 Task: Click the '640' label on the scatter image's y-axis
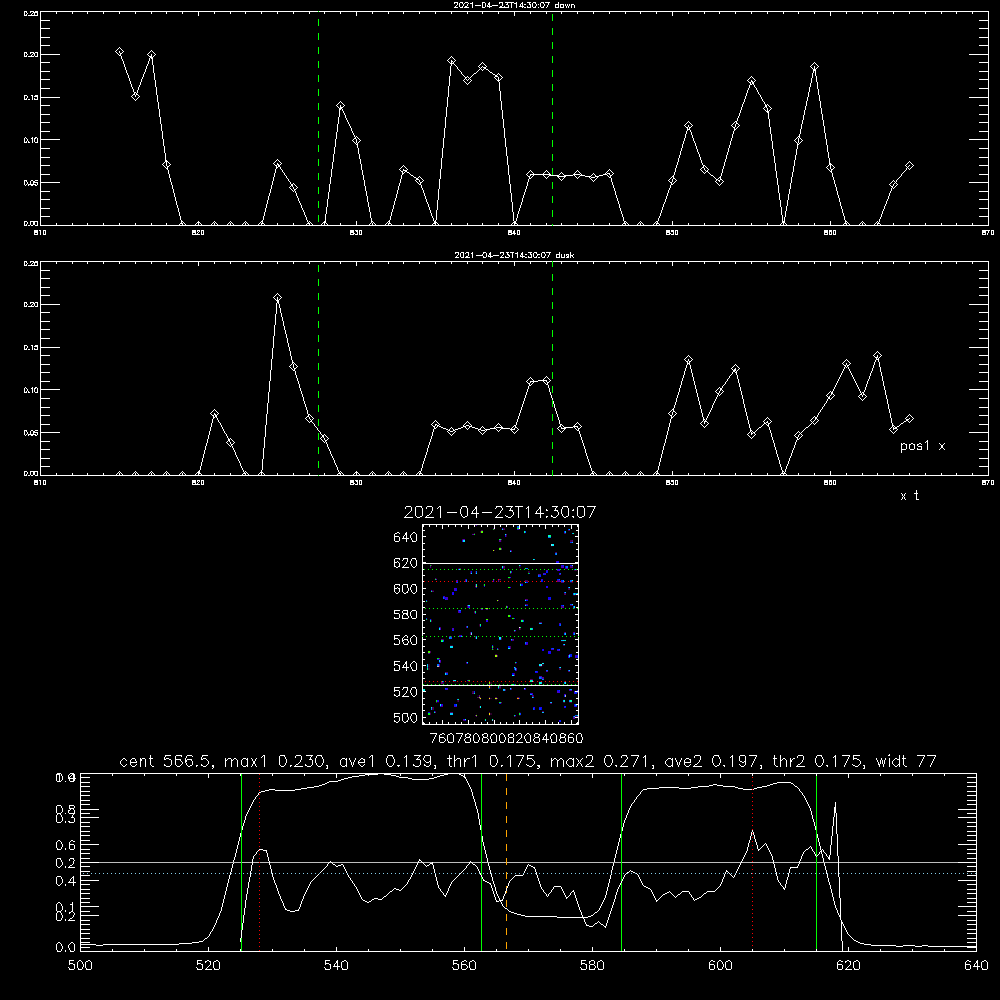pos(406,538)
